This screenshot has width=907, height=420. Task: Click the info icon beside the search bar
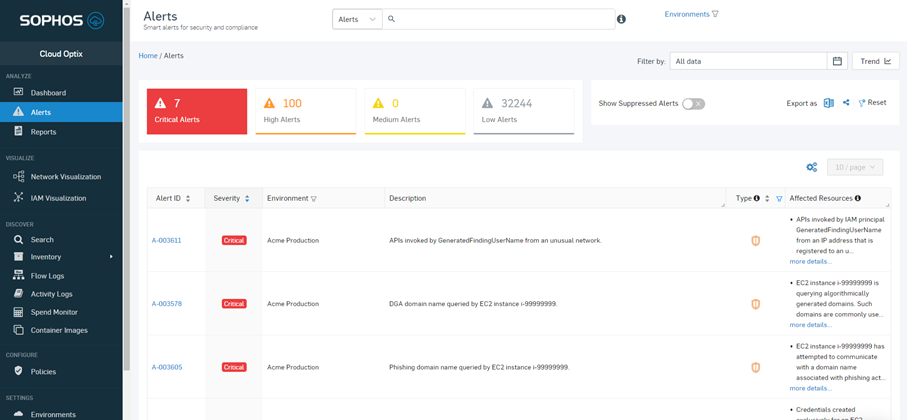coord(621,19)
